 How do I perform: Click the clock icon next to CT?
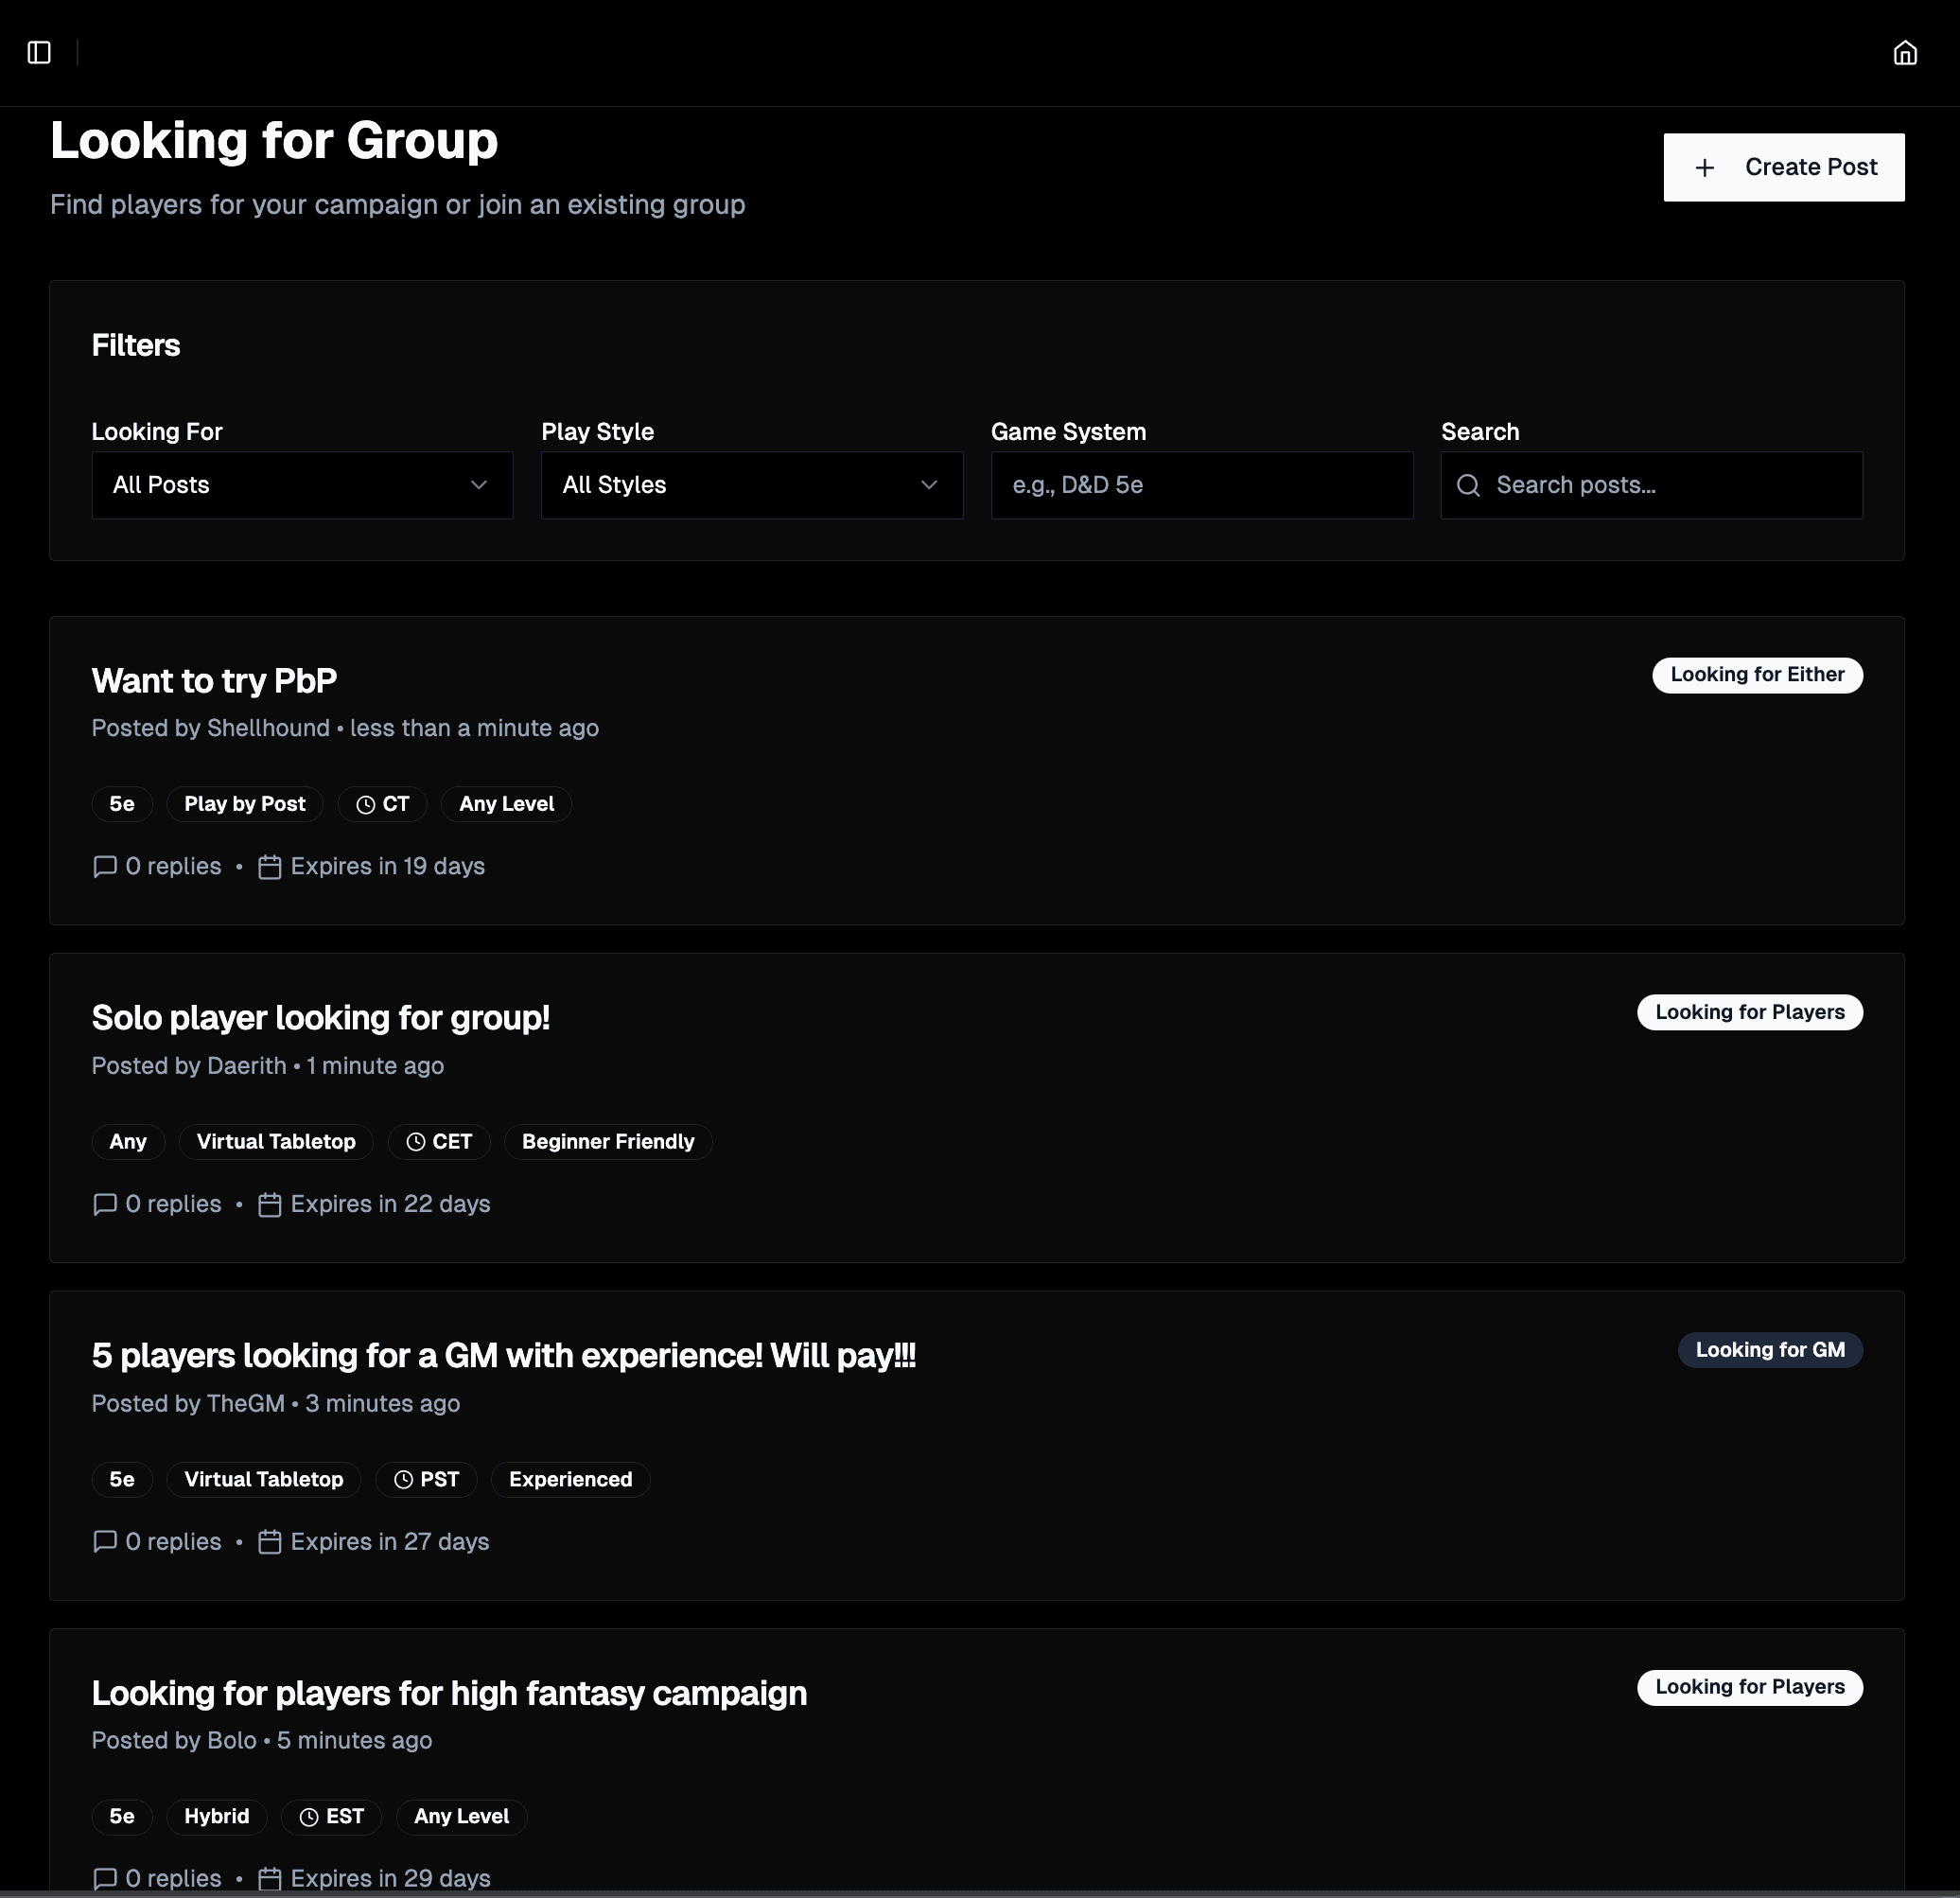[x=366, y=805]
